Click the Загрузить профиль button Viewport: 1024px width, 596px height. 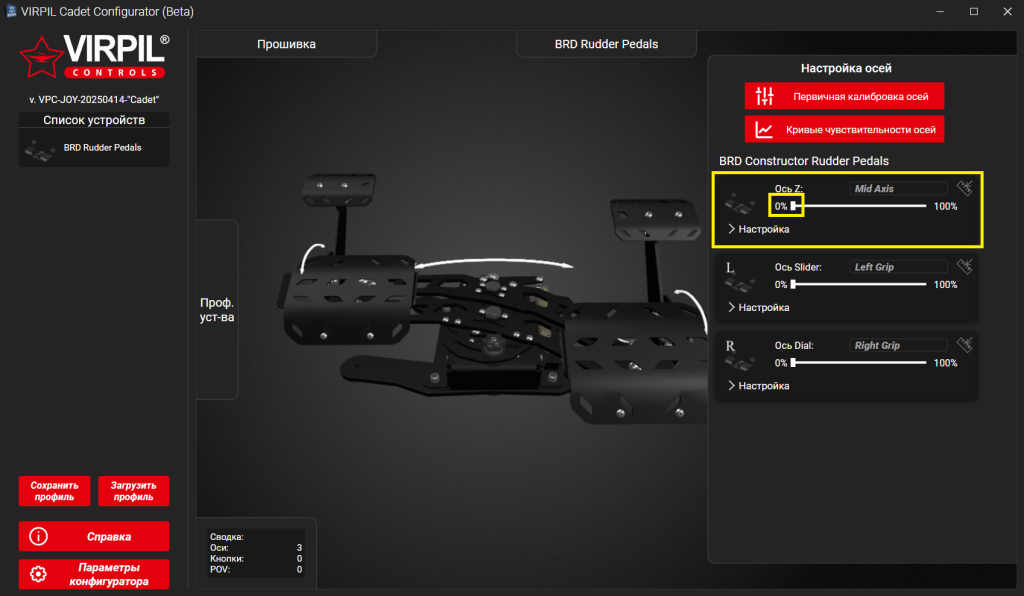(x=133, y=491)
